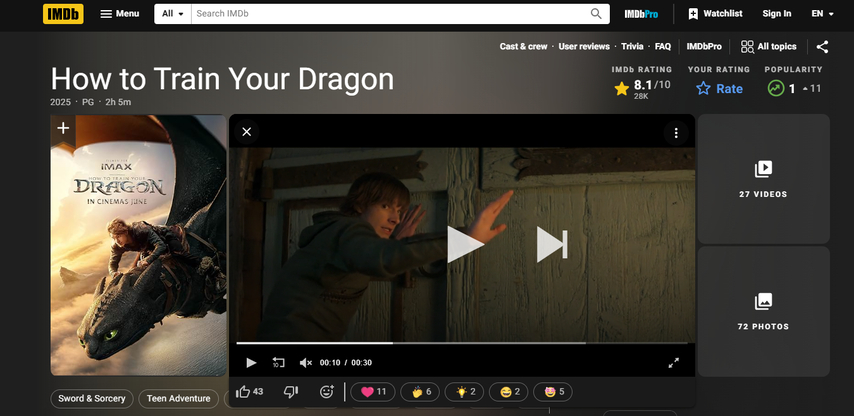
Task: Open video player more options menu
Action: (676, 133)
